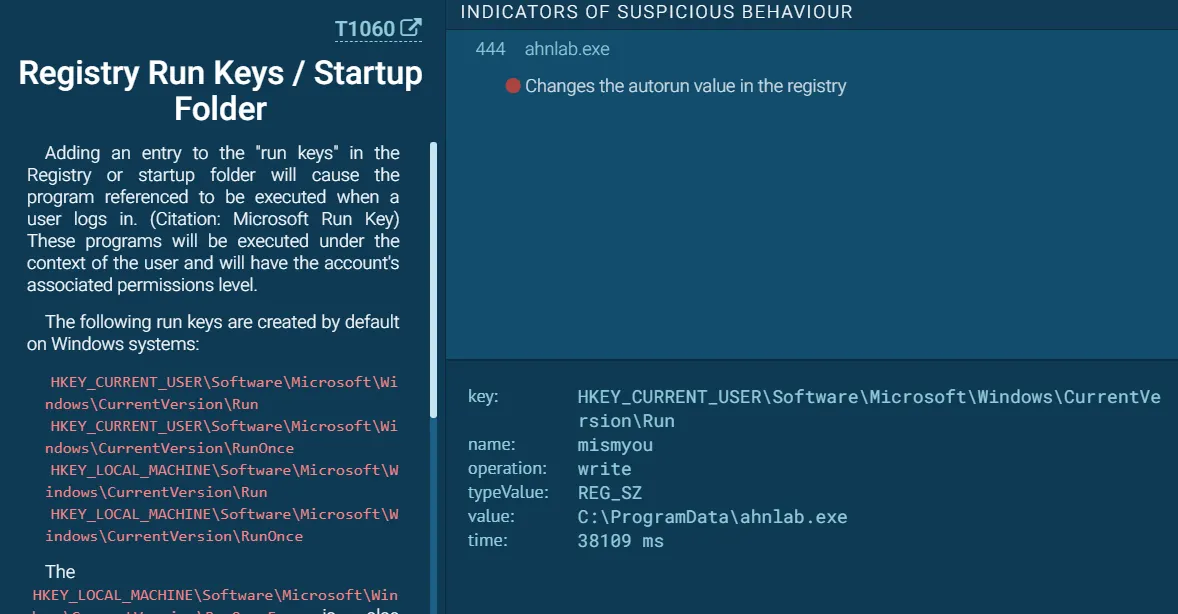Image resolution: width=1178 pixels, height=614 pixels.
Task: Open the T1060 technique link
Action: click(365, 29)
